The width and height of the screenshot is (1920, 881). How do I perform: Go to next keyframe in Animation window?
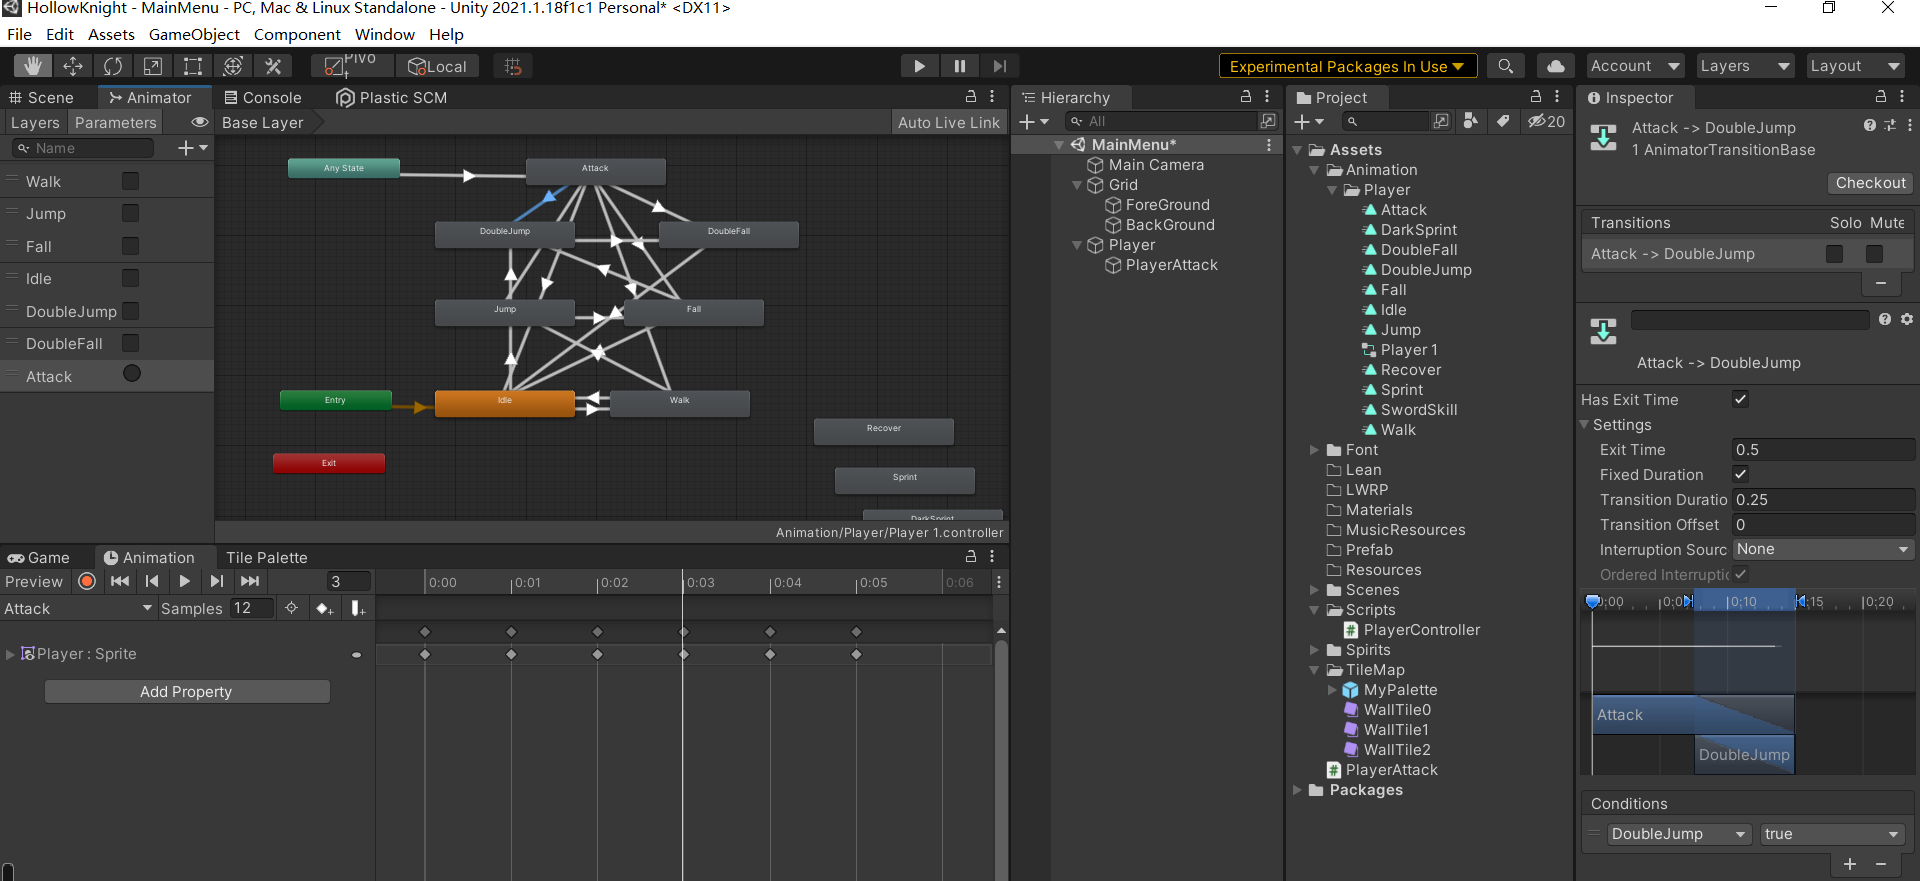coord(216,581)
